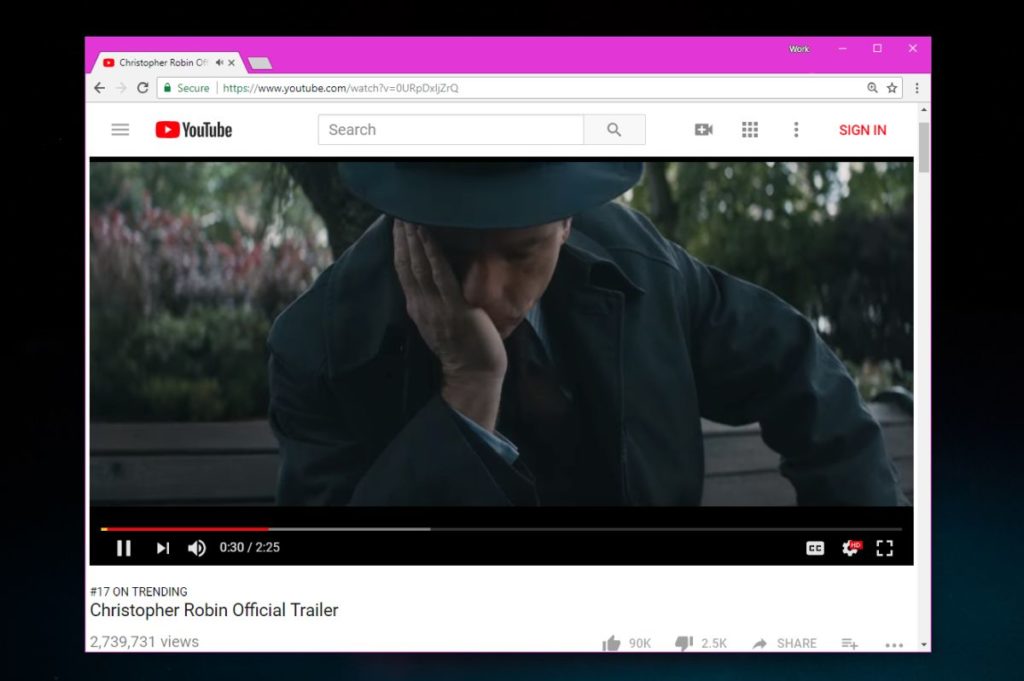Dislike the video with thumbs down
Viewport: 1024px width, 681px height.
(x=685, y=643)
